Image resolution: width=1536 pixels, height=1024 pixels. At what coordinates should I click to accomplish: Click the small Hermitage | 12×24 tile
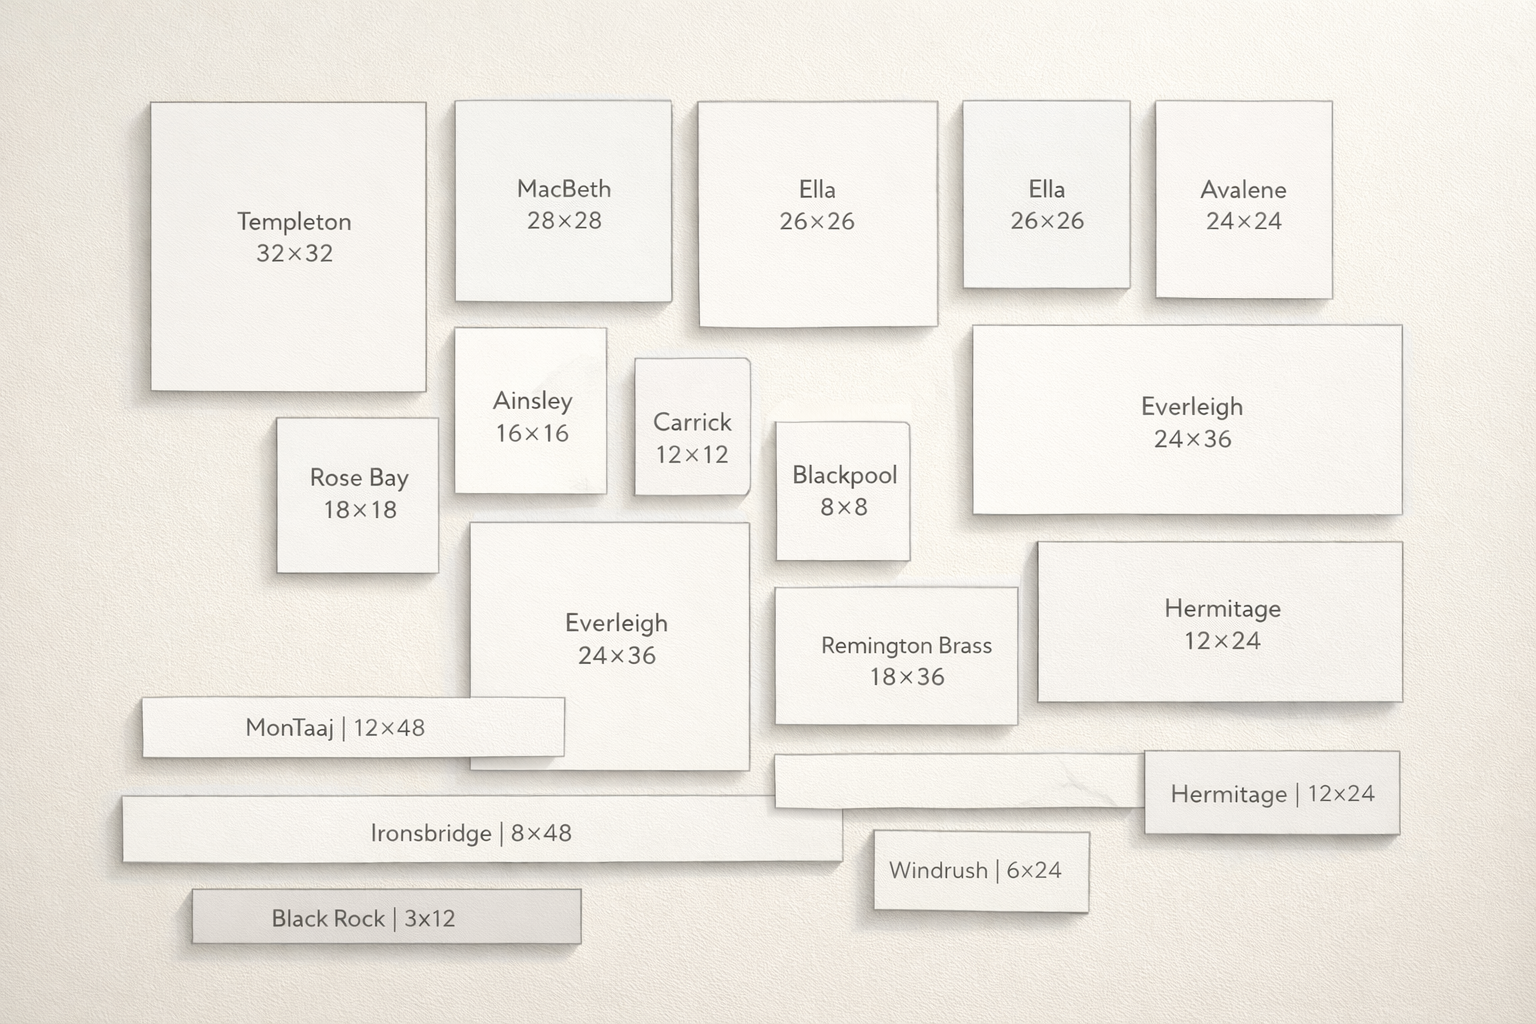[x=1272, y=793]
